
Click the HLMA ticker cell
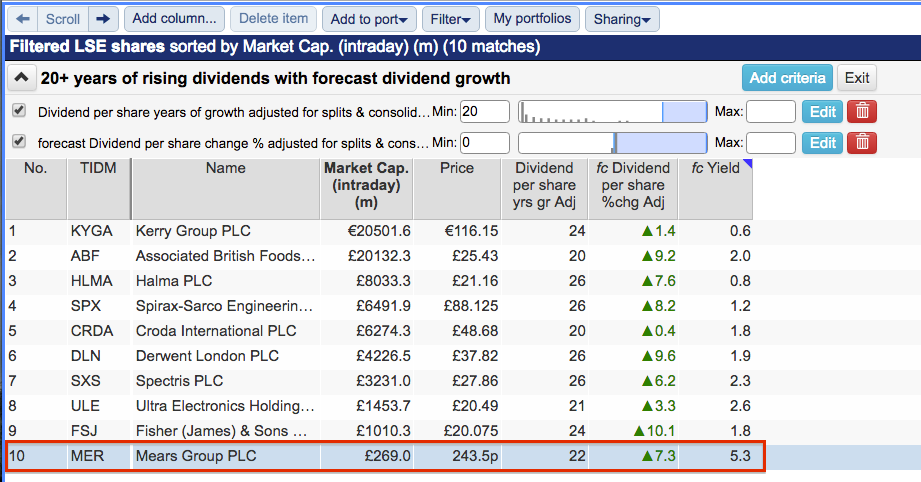coord(99,281)
